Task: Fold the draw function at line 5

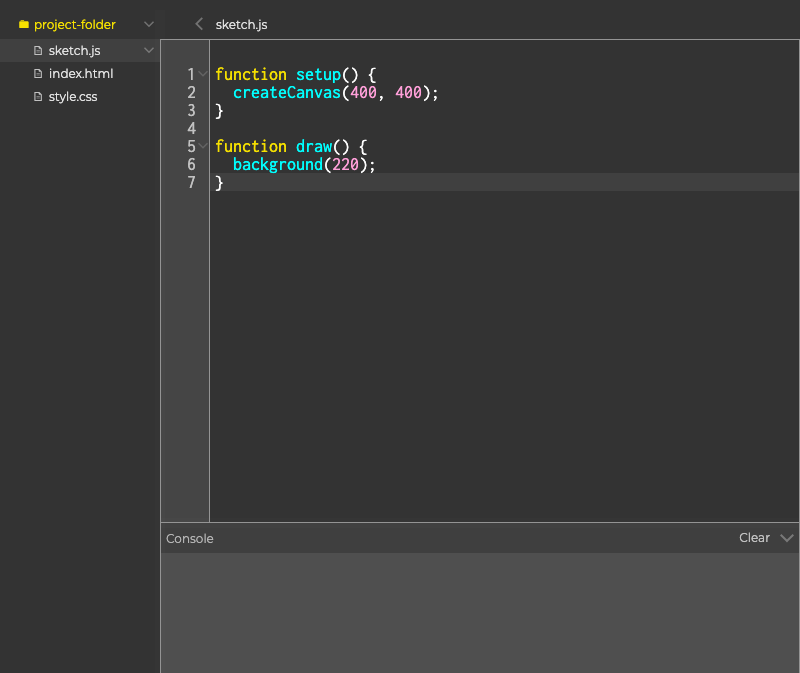Action: coord(204,146)
